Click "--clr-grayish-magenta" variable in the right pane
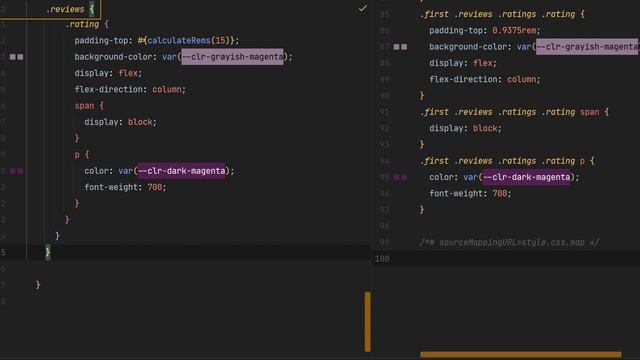Viewport: 640px width, 360px height. click(587, 47)
